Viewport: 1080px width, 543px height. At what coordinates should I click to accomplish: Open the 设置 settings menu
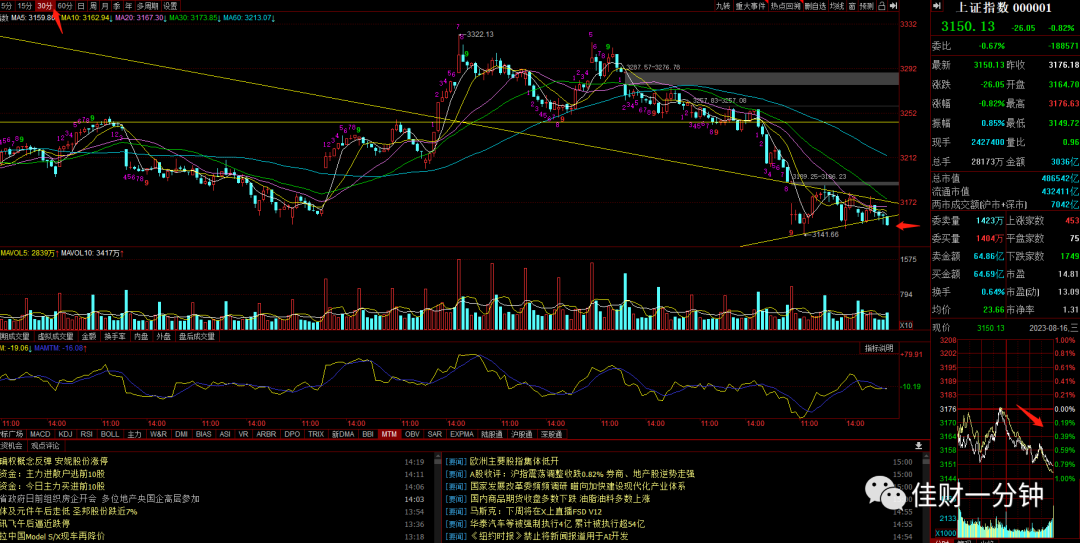pyautogui.click(x=170, y=6)
